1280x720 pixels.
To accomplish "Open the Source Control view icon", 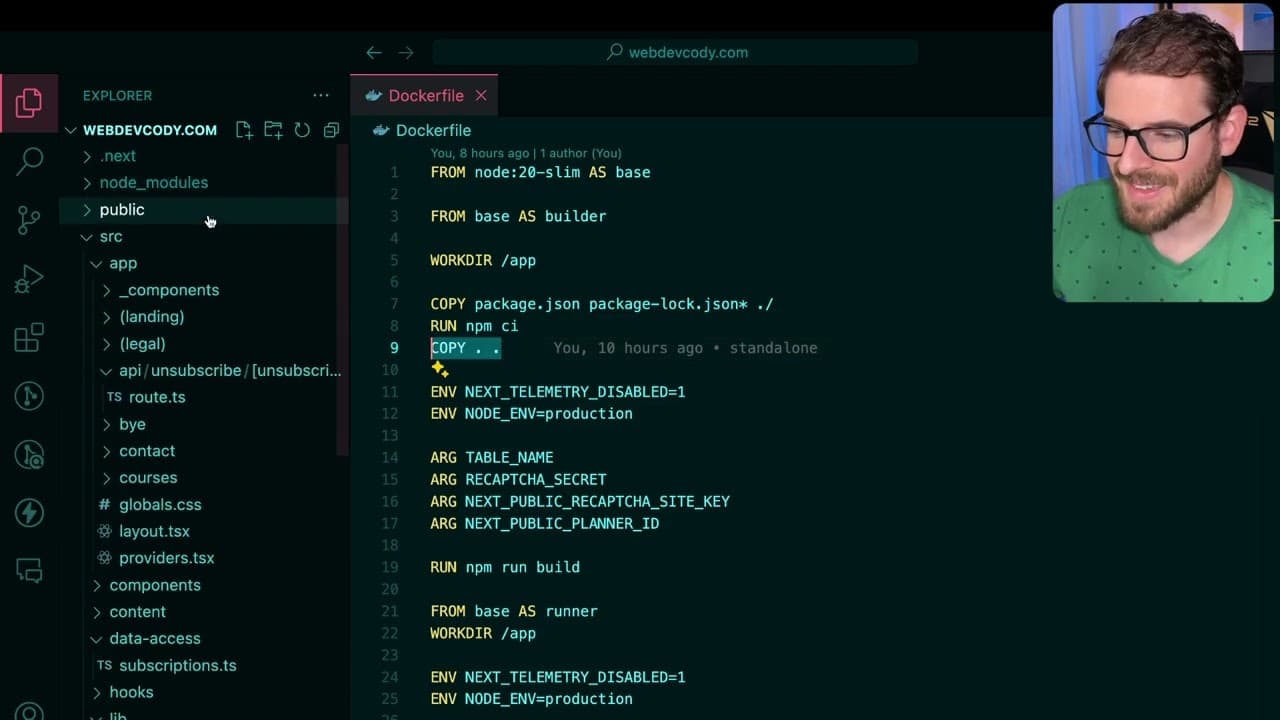I will pyautogui.click(x=29, y=220).
